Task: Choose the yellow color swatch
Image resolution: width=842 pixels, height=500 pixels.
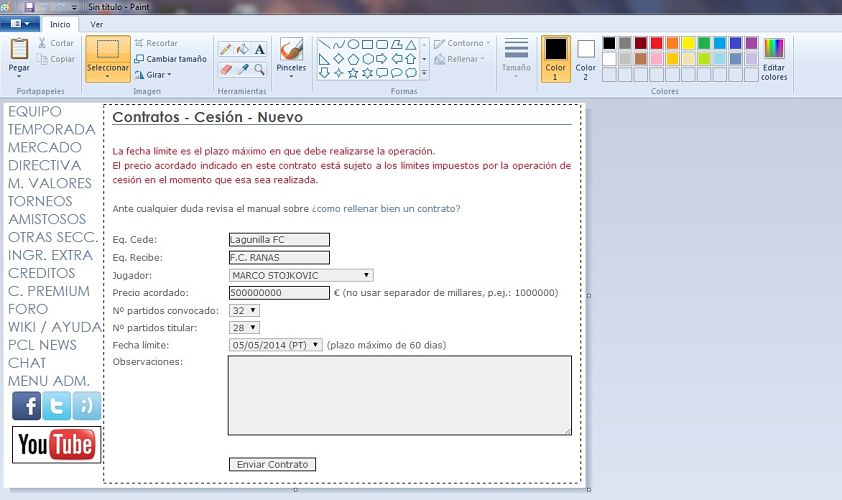Action: [688, 43]
